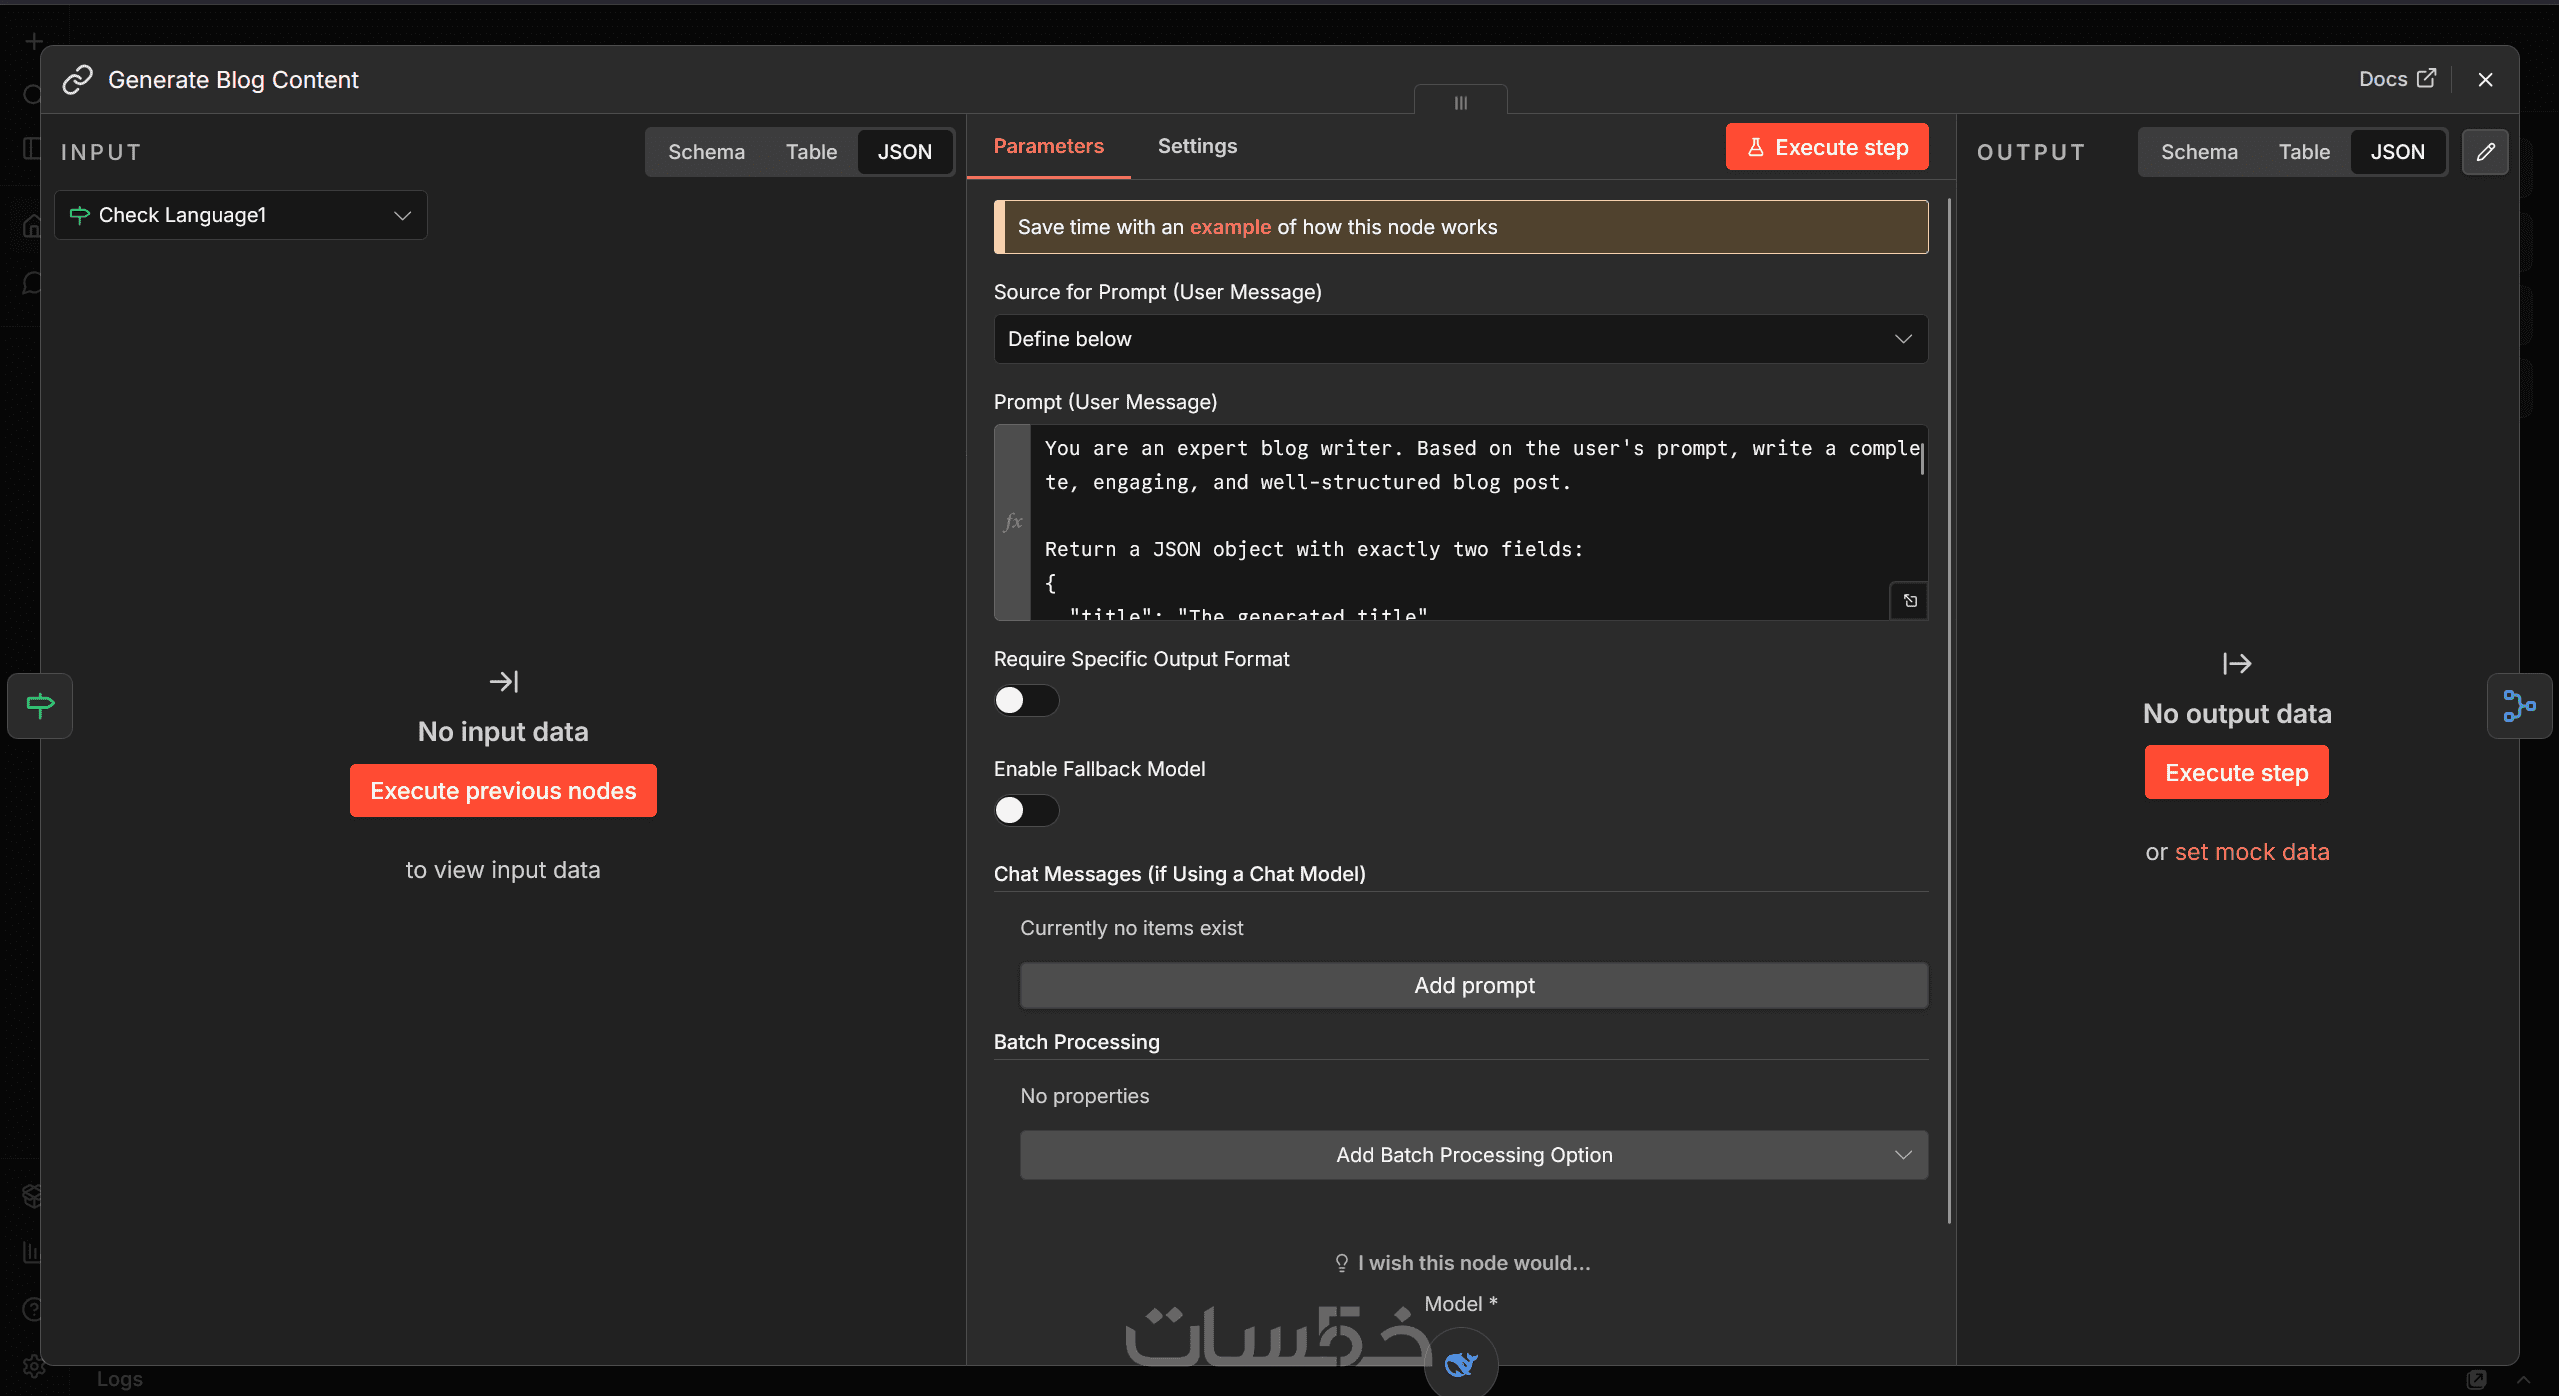Select the Schema tab in Input panel

click(706, 152)
